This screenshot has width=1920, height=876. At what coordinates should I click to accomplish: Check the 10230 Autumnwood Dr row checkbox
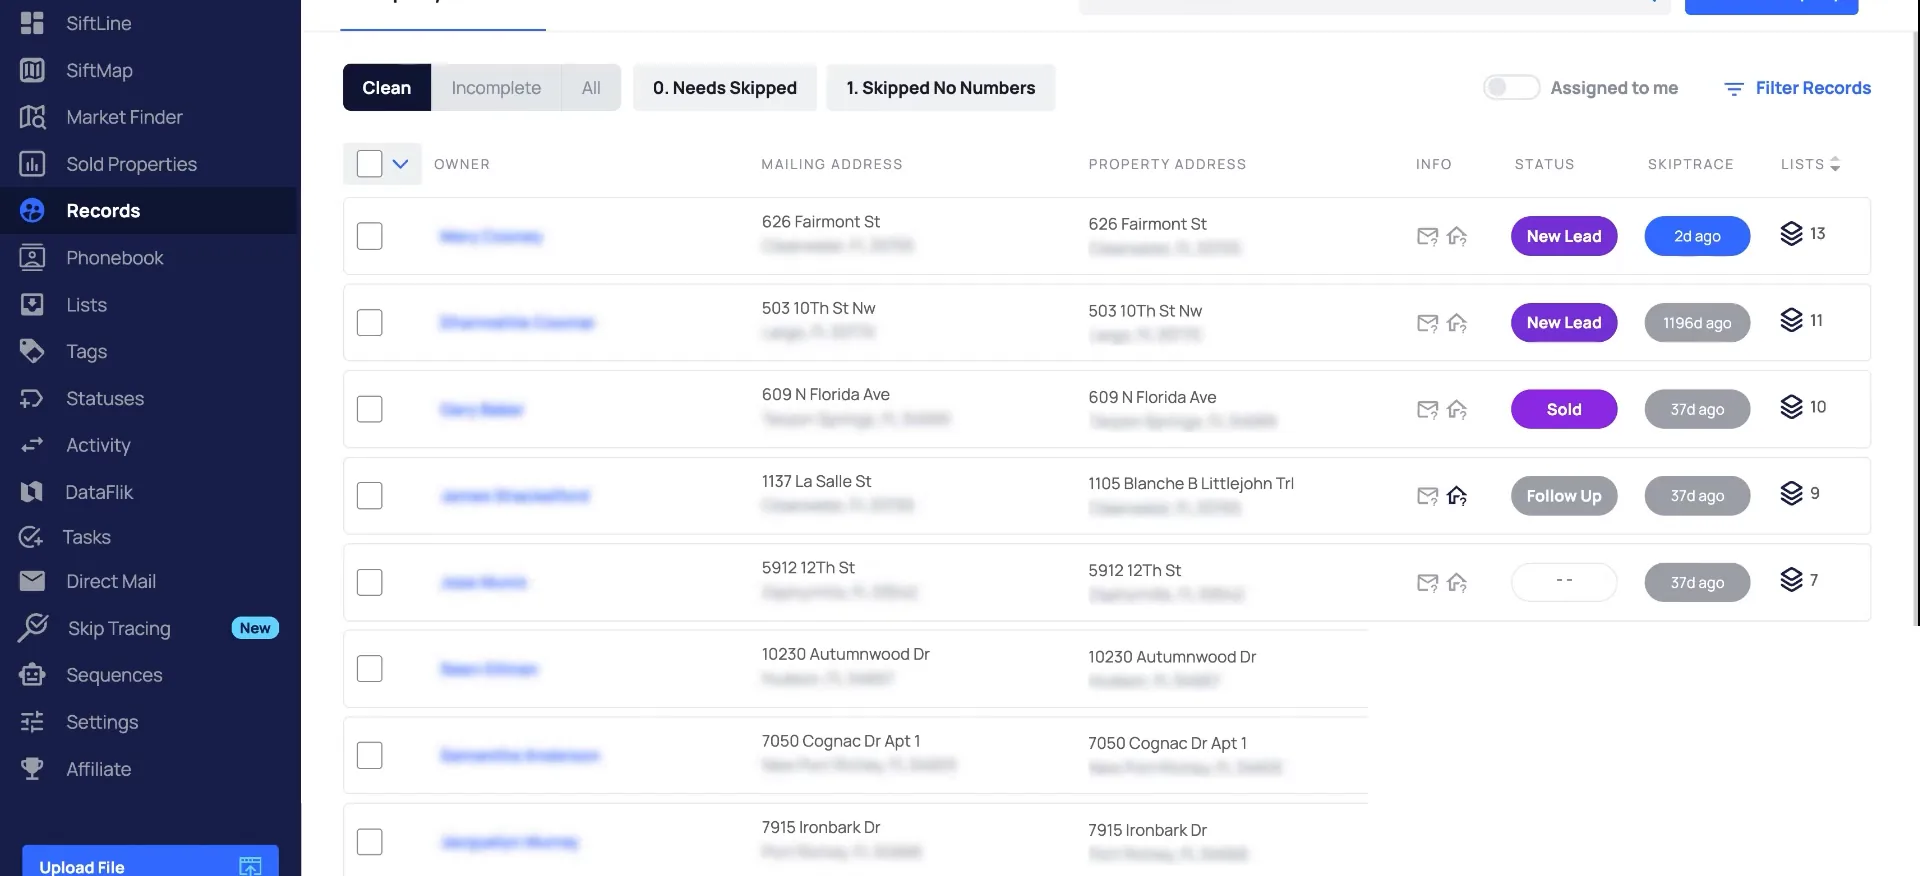pos(369,669)
